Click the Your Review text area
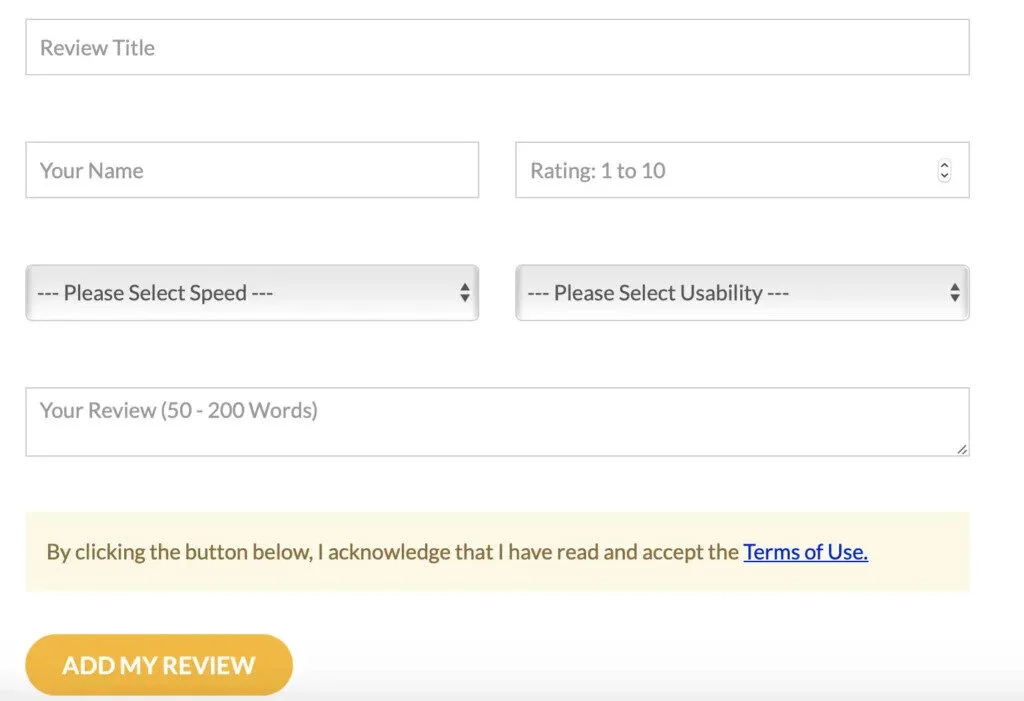Screen dimensions: 1024x701 [x=497, y=420]
